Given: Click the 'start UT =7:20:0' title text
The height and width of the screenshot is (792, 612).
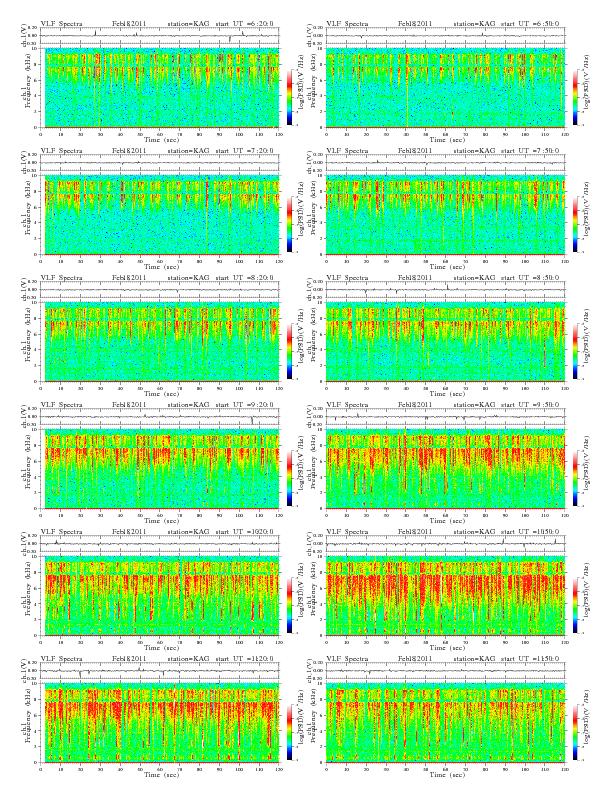Looking at the screenshot, I should tap(244, 151).
